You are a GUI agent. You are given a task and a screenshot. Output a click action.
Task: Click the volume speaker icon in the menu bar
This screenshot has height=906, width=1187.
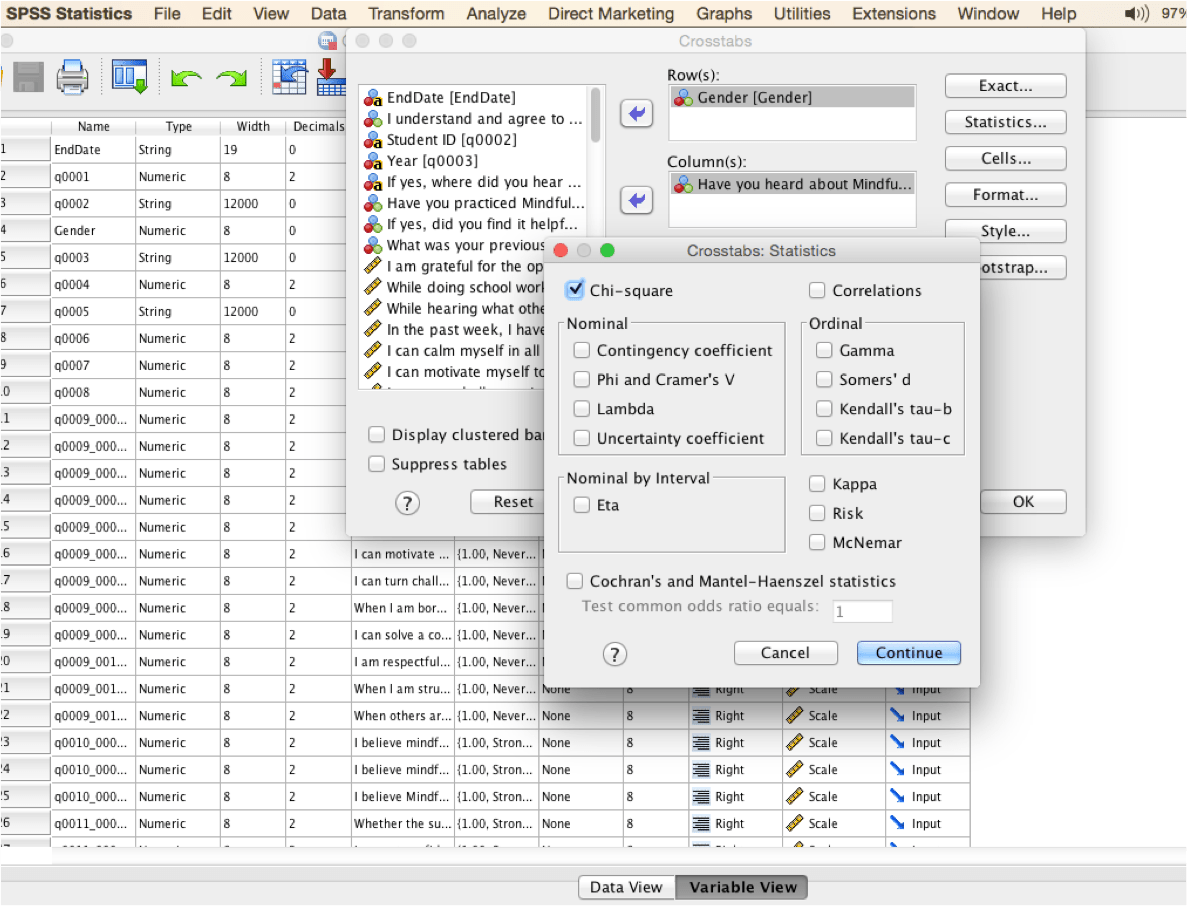tap(1136, 13)
